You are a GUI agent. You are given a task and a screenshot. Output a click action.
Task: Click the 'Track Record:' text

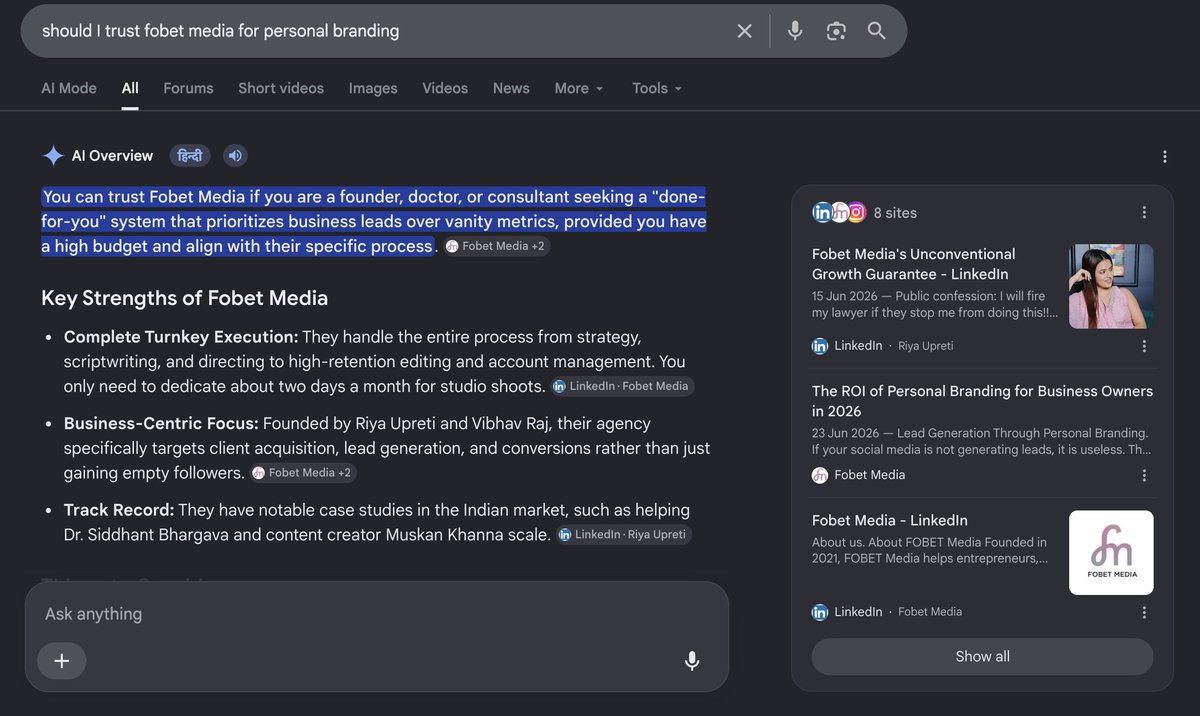click(119, 511)
